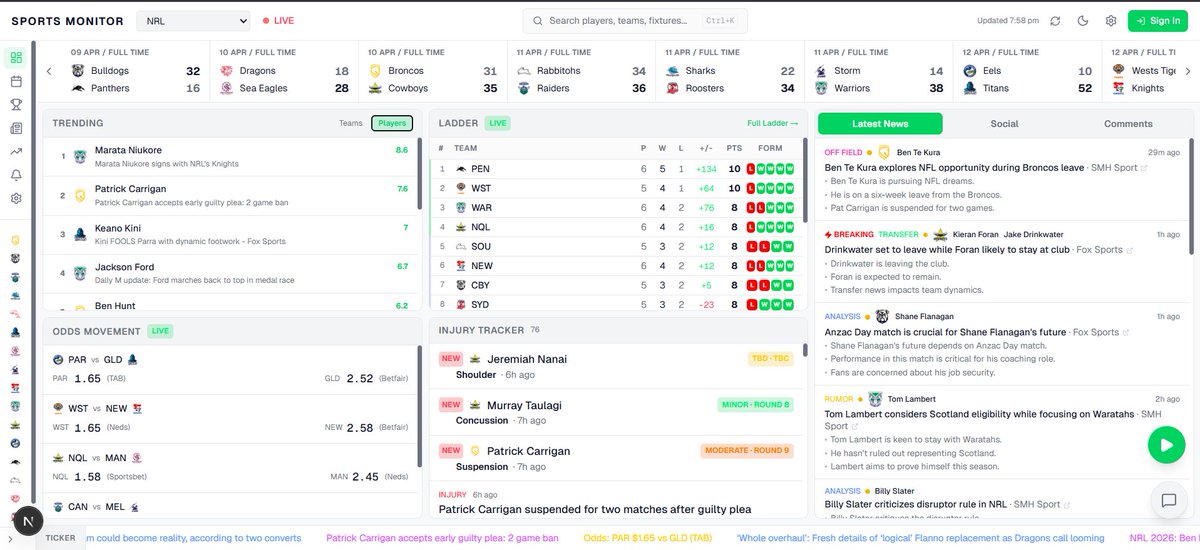The width and height of the screenshot is (1200, 550).
Task: Click the LIVE indicator in the header
Action: (x=278, y=20)
